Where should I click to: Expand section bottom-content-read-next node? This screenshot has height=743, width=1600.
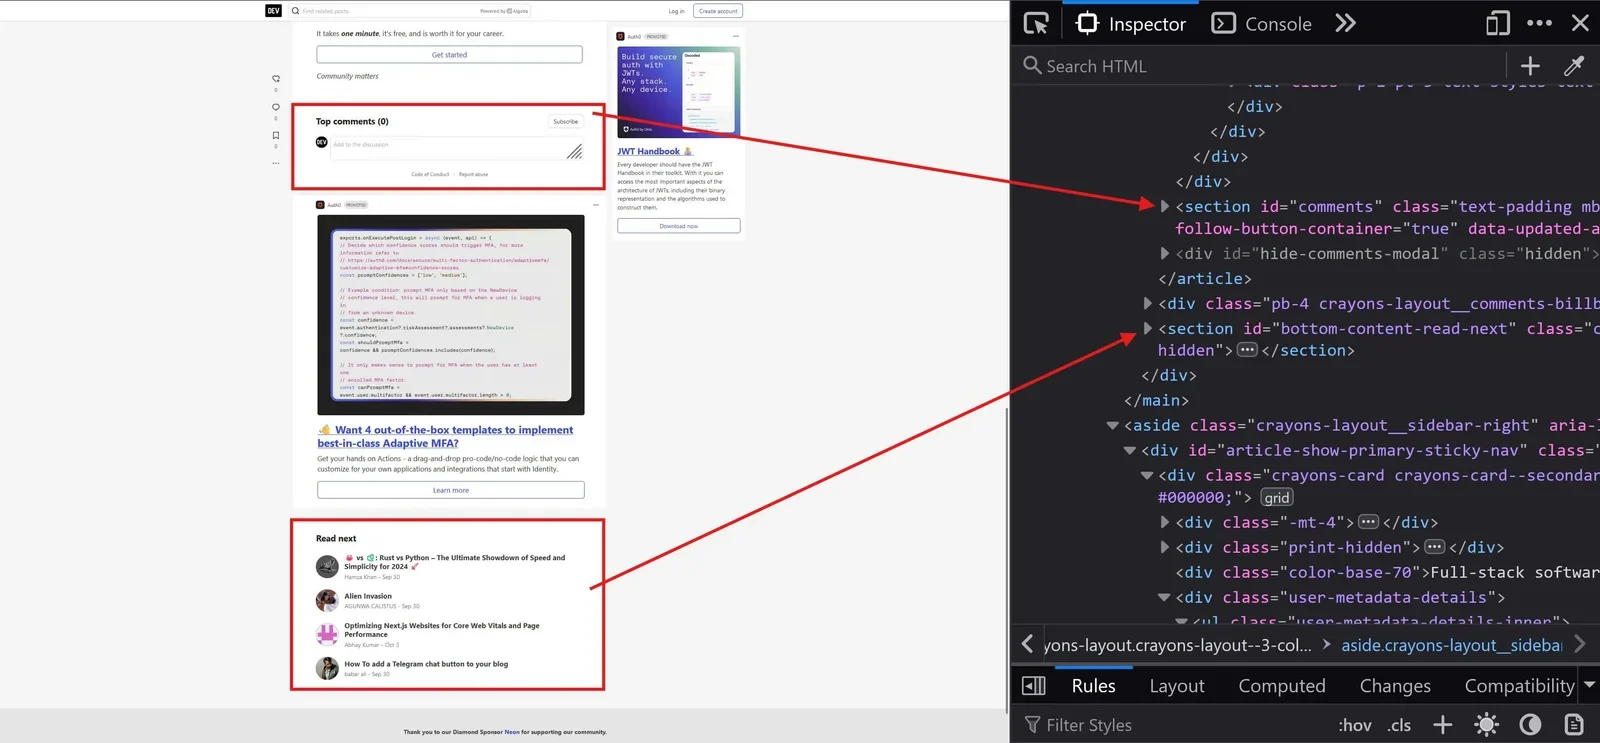[1148, 328]
